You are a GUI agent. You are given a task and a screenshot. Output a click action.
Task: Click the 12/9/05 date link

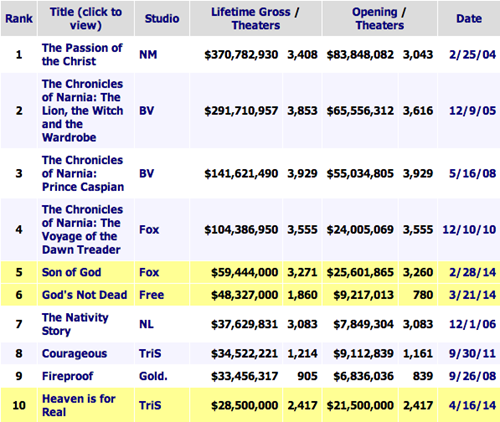472,110
